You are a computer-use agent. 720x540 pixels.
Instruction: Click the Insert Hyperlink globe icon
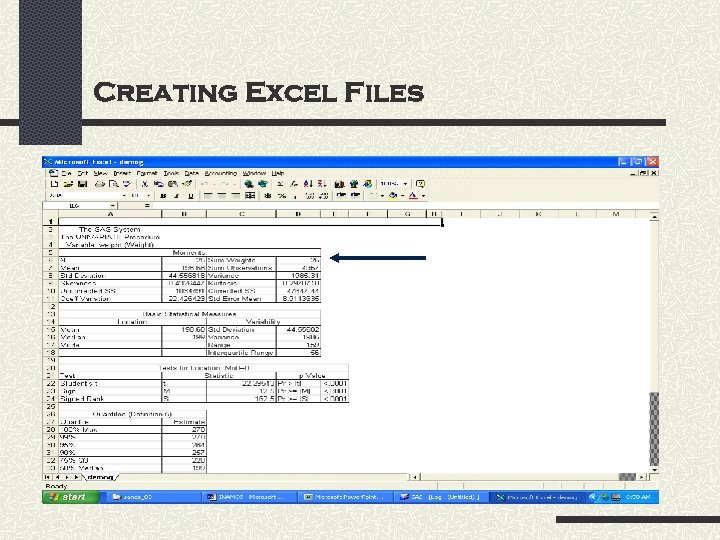coord(249,184)
